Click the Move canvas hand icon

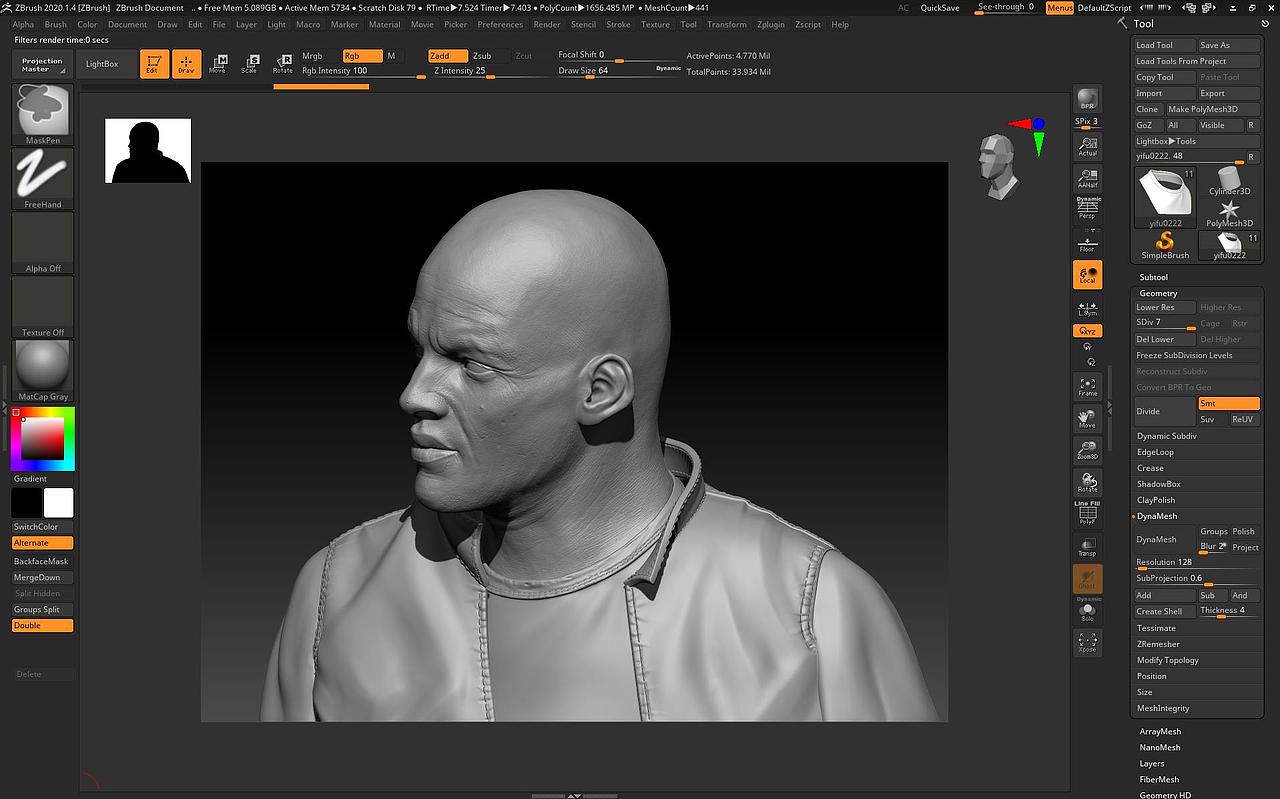[x=1087, y=419]
